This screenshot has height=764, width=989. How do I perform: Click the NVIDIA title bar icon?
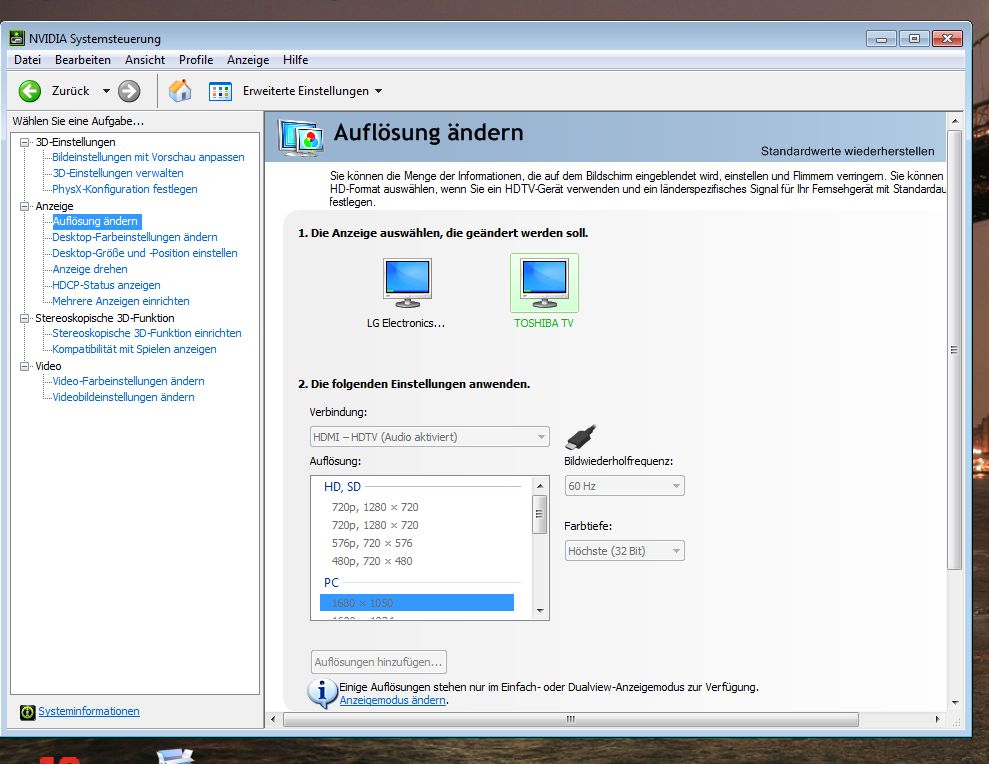(17, 38)
